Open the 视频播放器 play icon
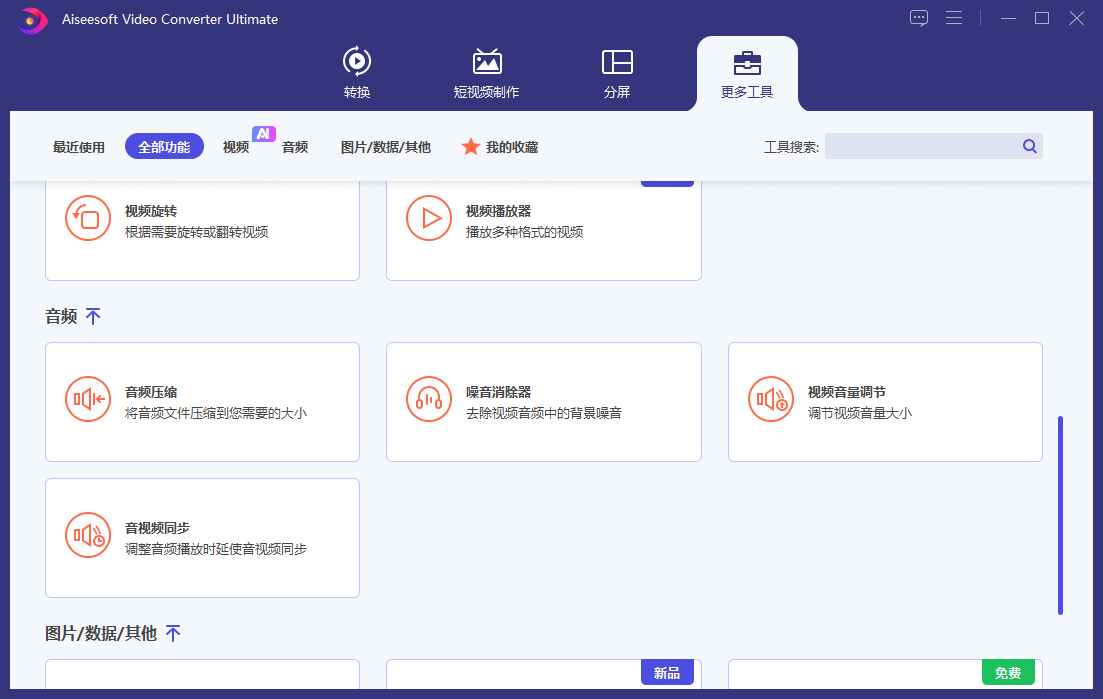Viewport: 1103px width, 699px height. click(429, 219)
